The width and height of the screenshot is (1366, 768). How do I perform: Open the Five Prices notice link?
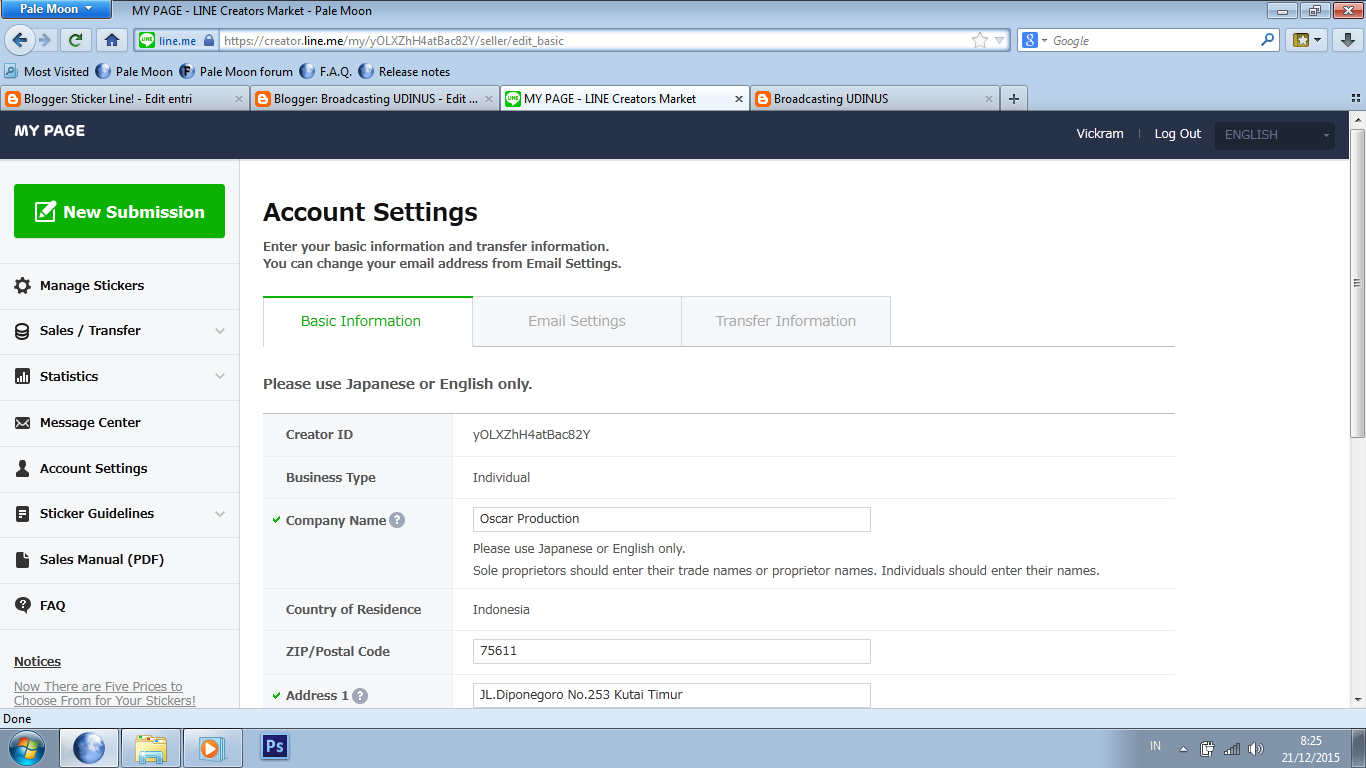tap(105, 694)
